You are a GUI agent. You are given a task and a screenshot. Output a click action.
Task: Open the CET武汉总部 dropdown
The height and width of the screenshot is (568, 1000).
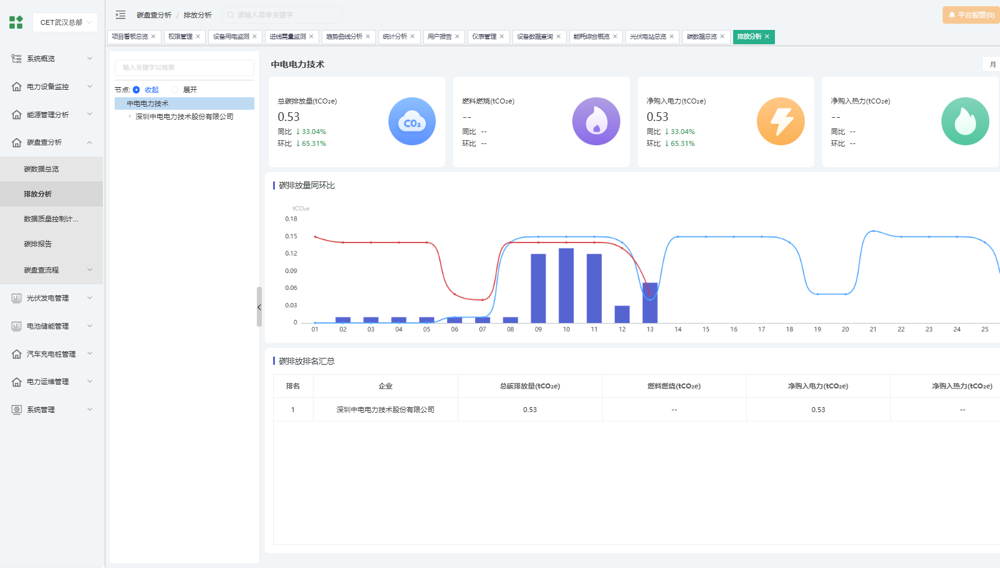[66, 22]
